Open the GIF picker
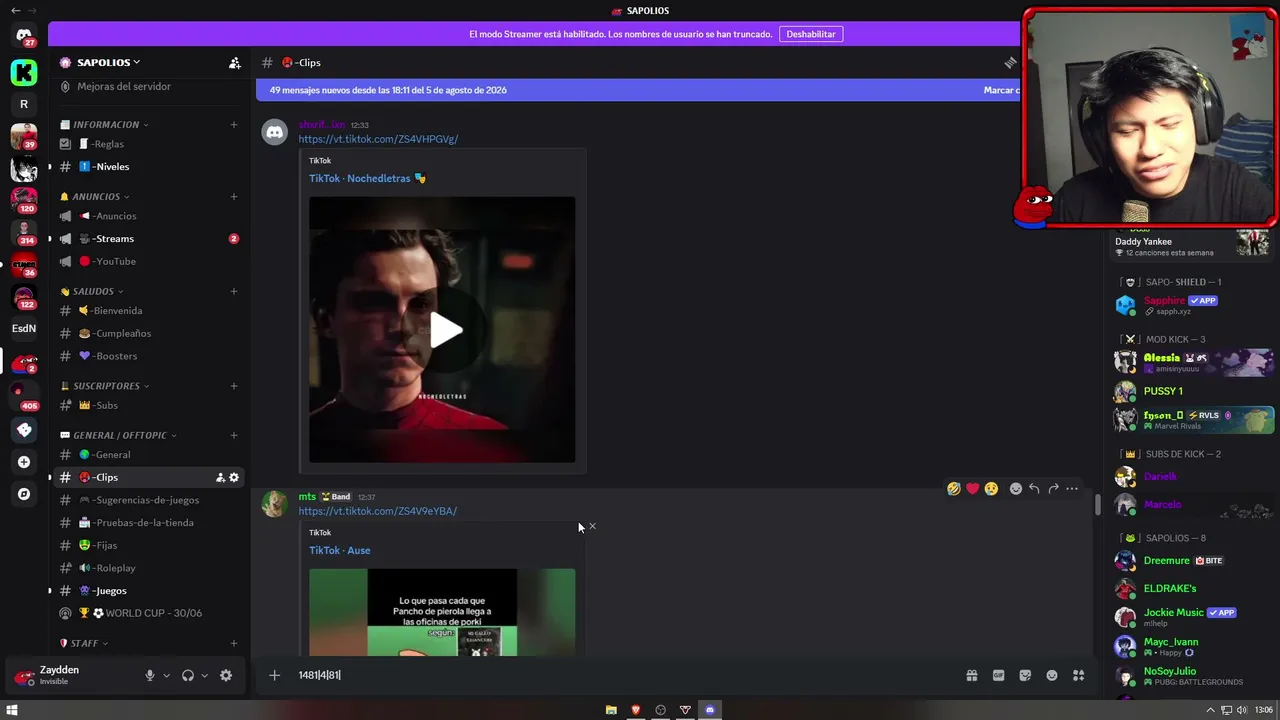The width and height of the screenshot is (1280, 720). (998, 676)
